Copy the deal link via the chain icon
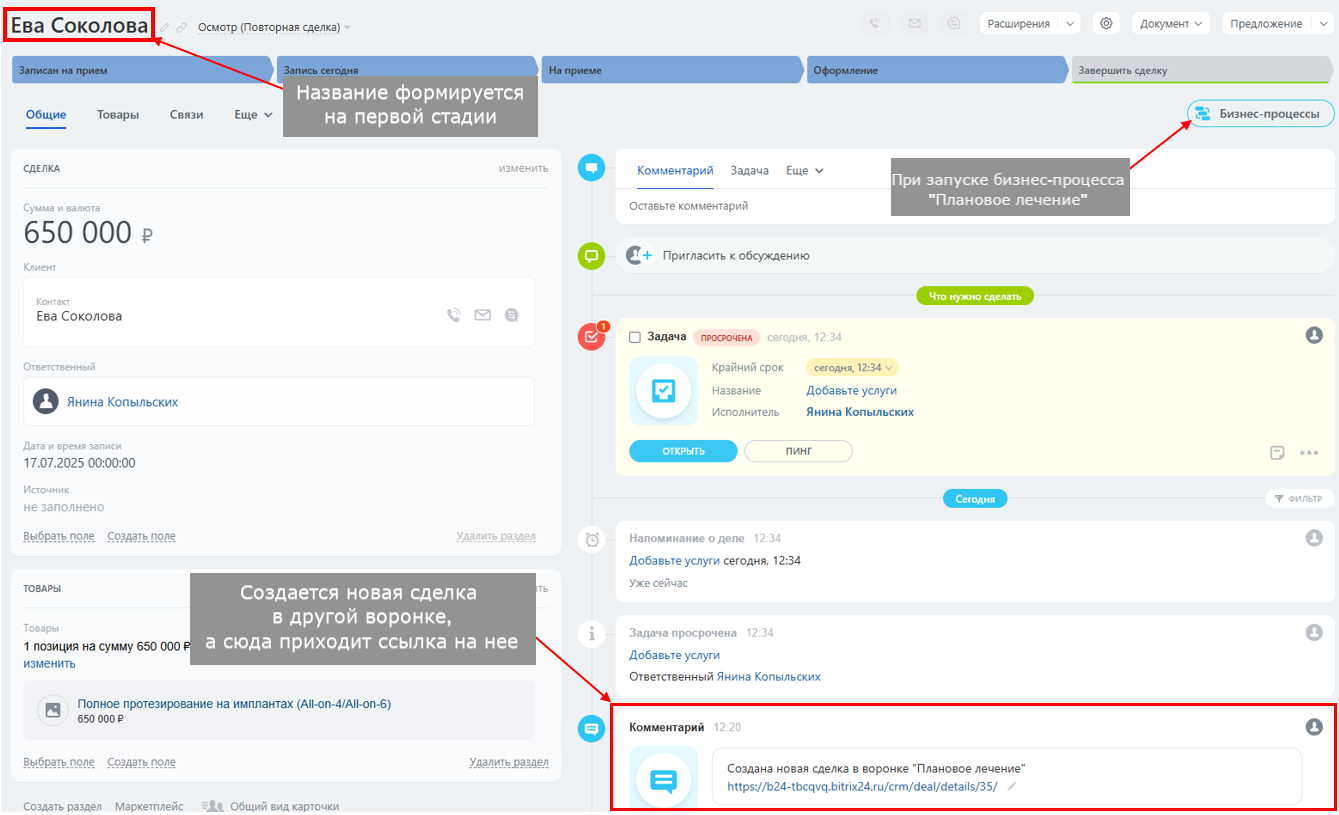Viewport: 1339px width, 815px height. (181, 27)
